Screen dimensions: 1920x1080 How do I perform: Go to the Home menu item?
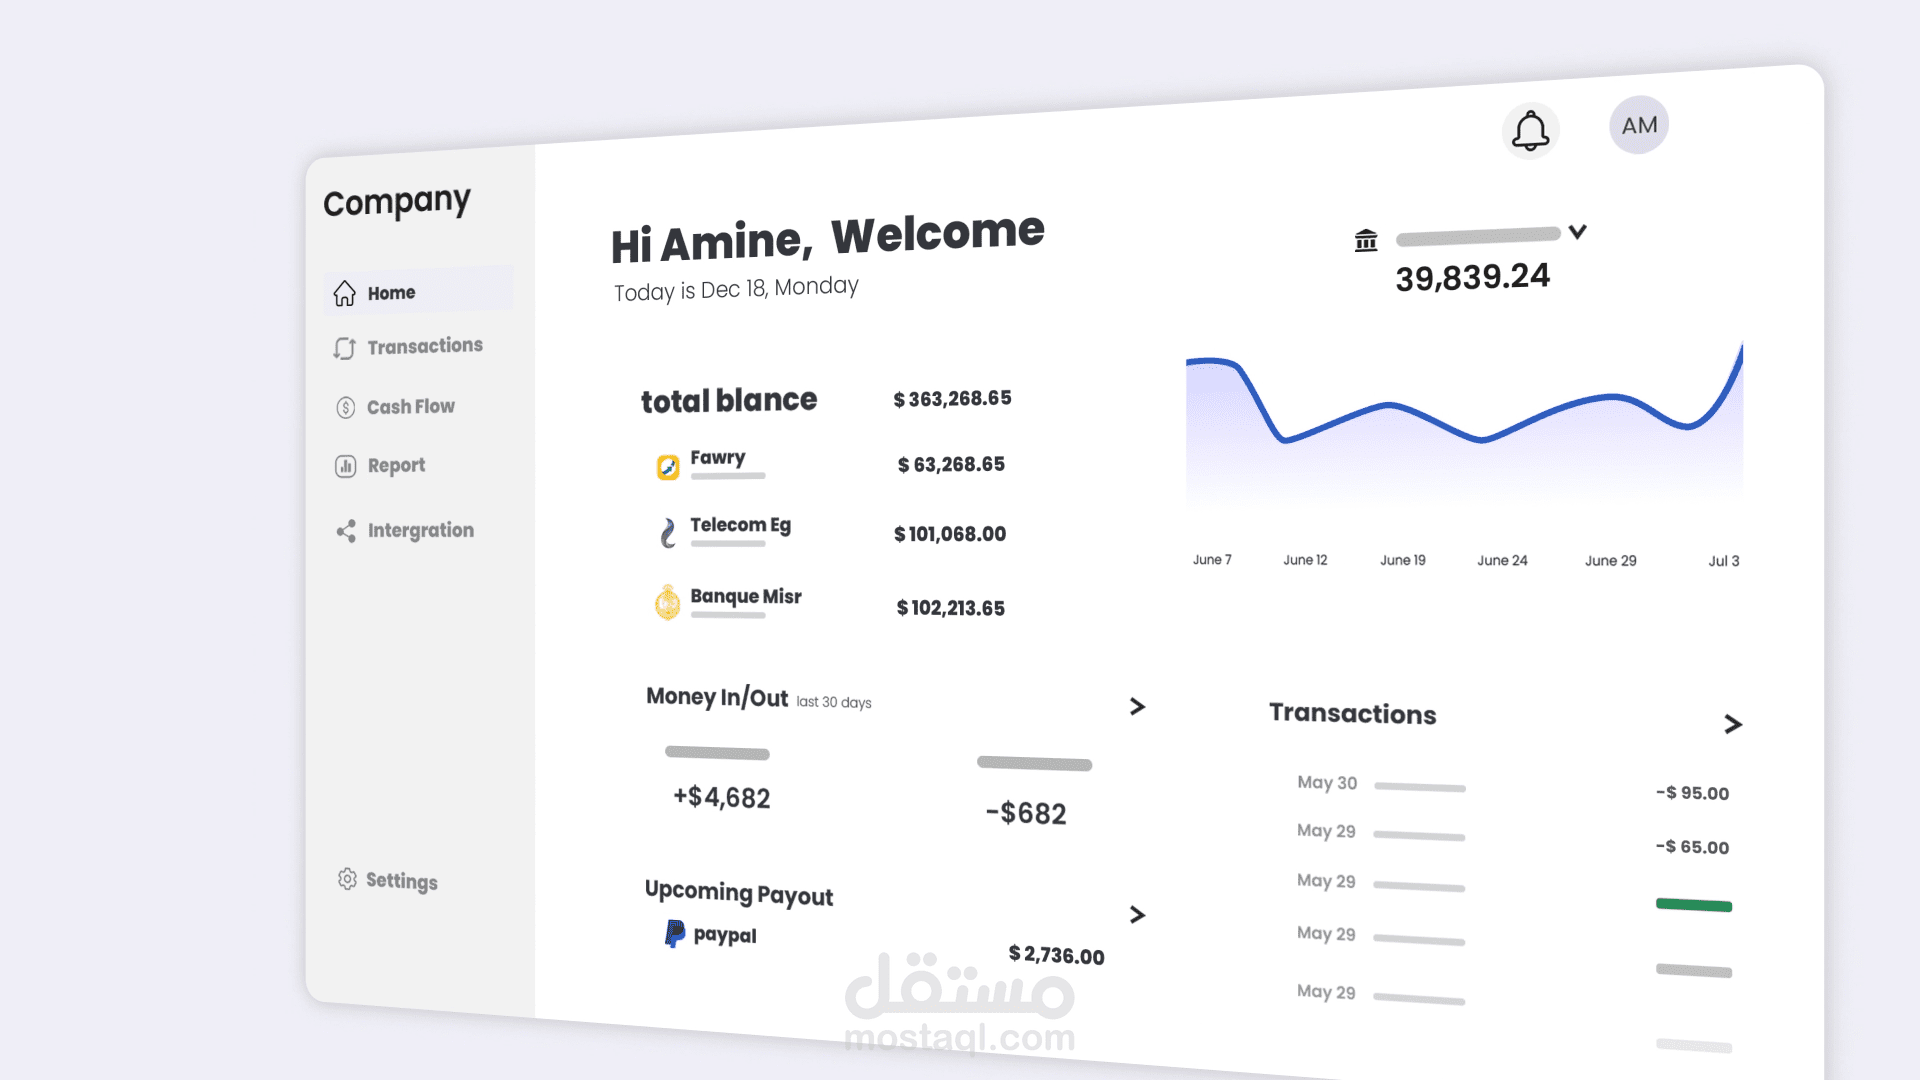(391, 293)
